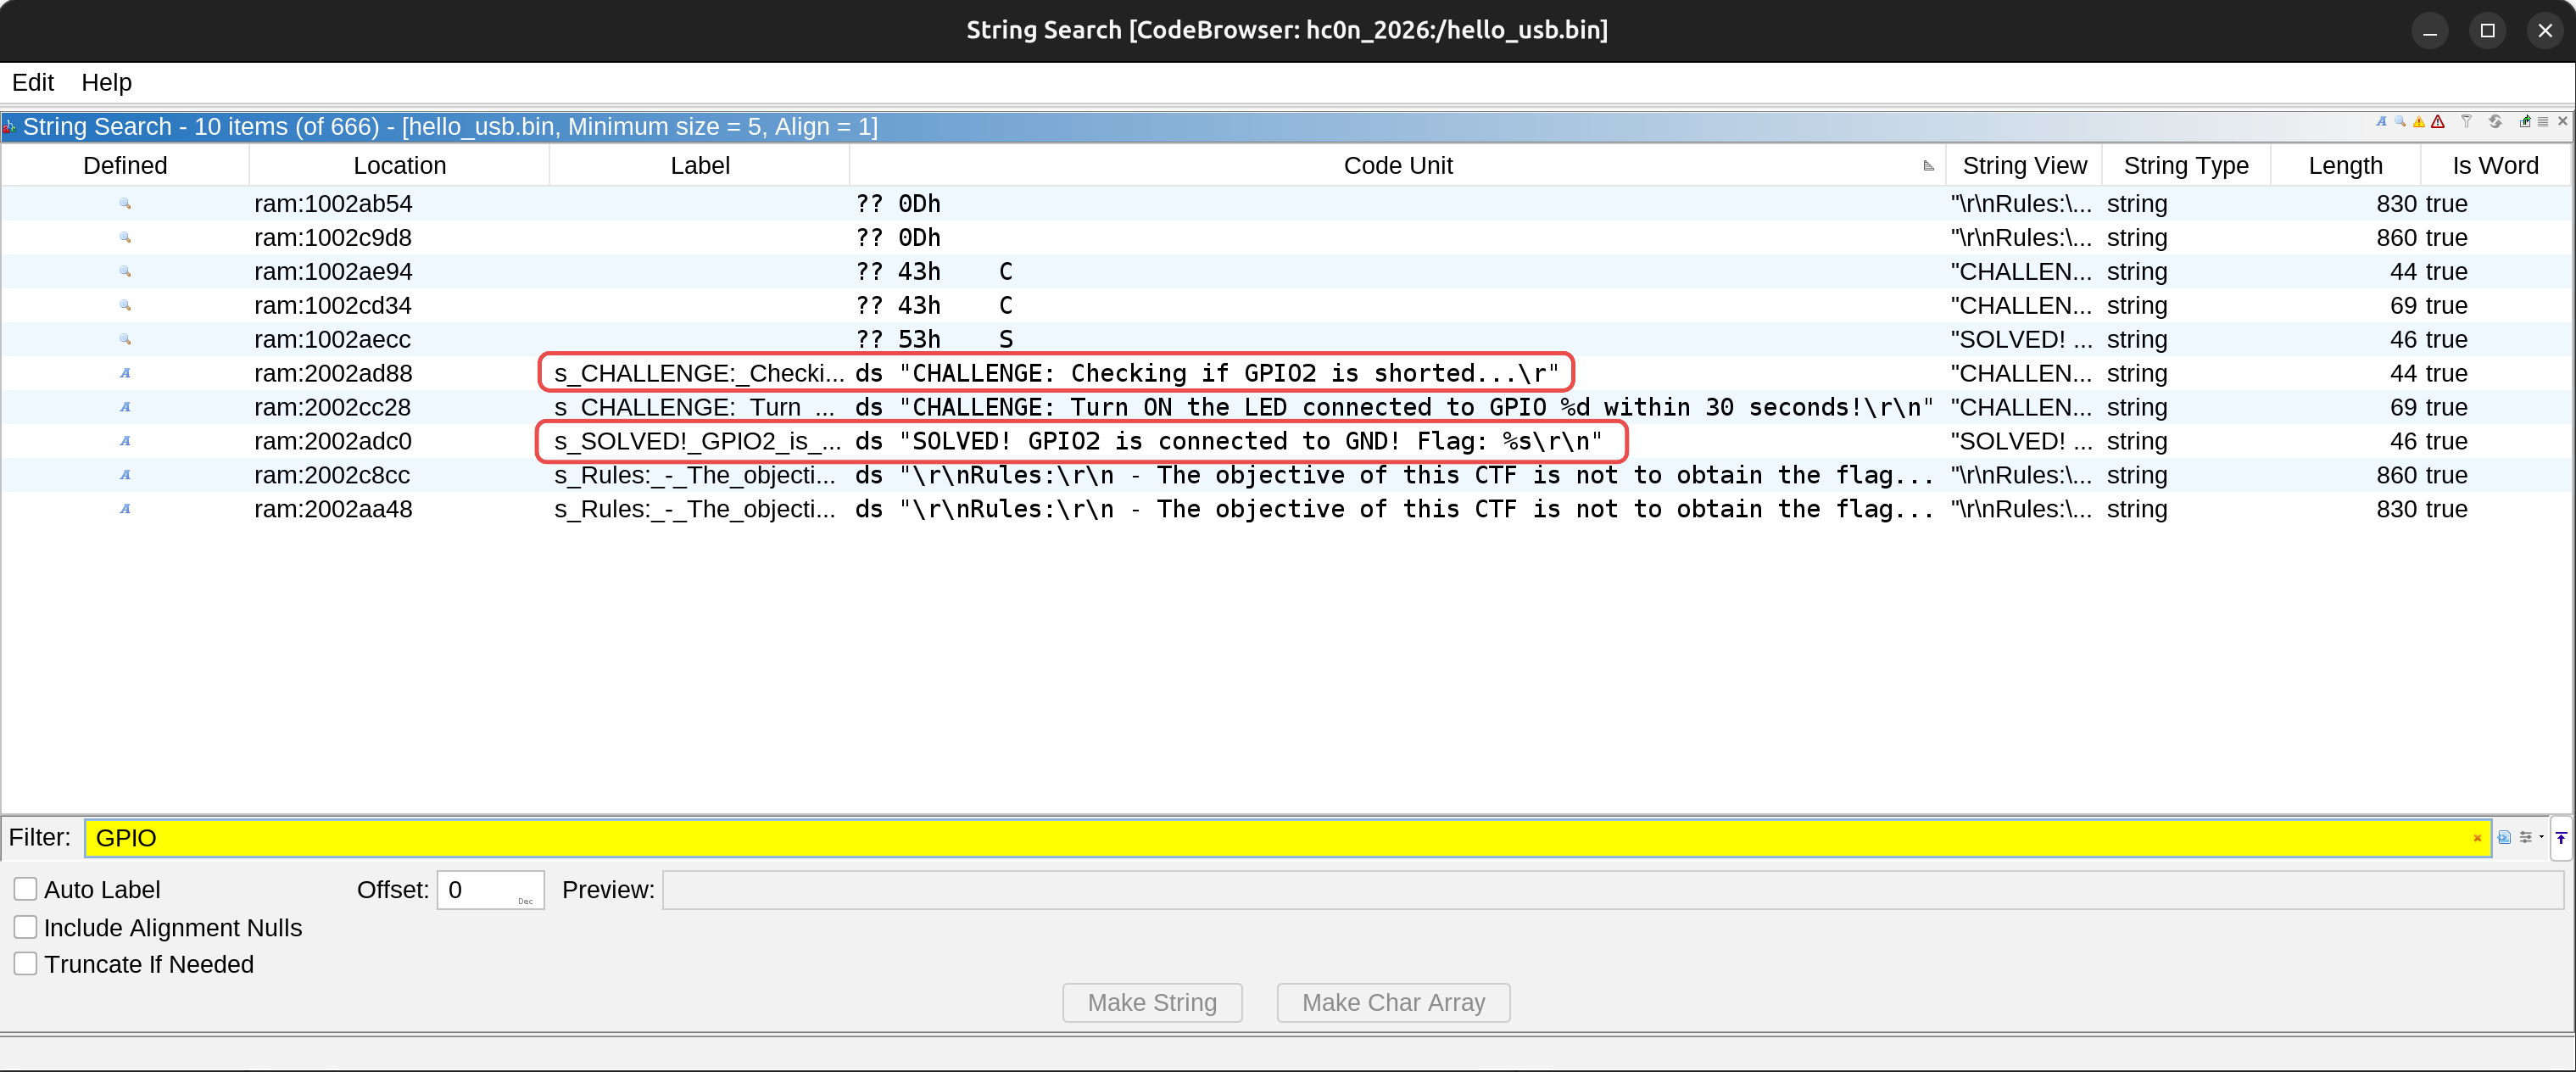Sort by the Code Unit column header
Viewport: 2576px width, 1072px height.
click(x=1397, y=166)
